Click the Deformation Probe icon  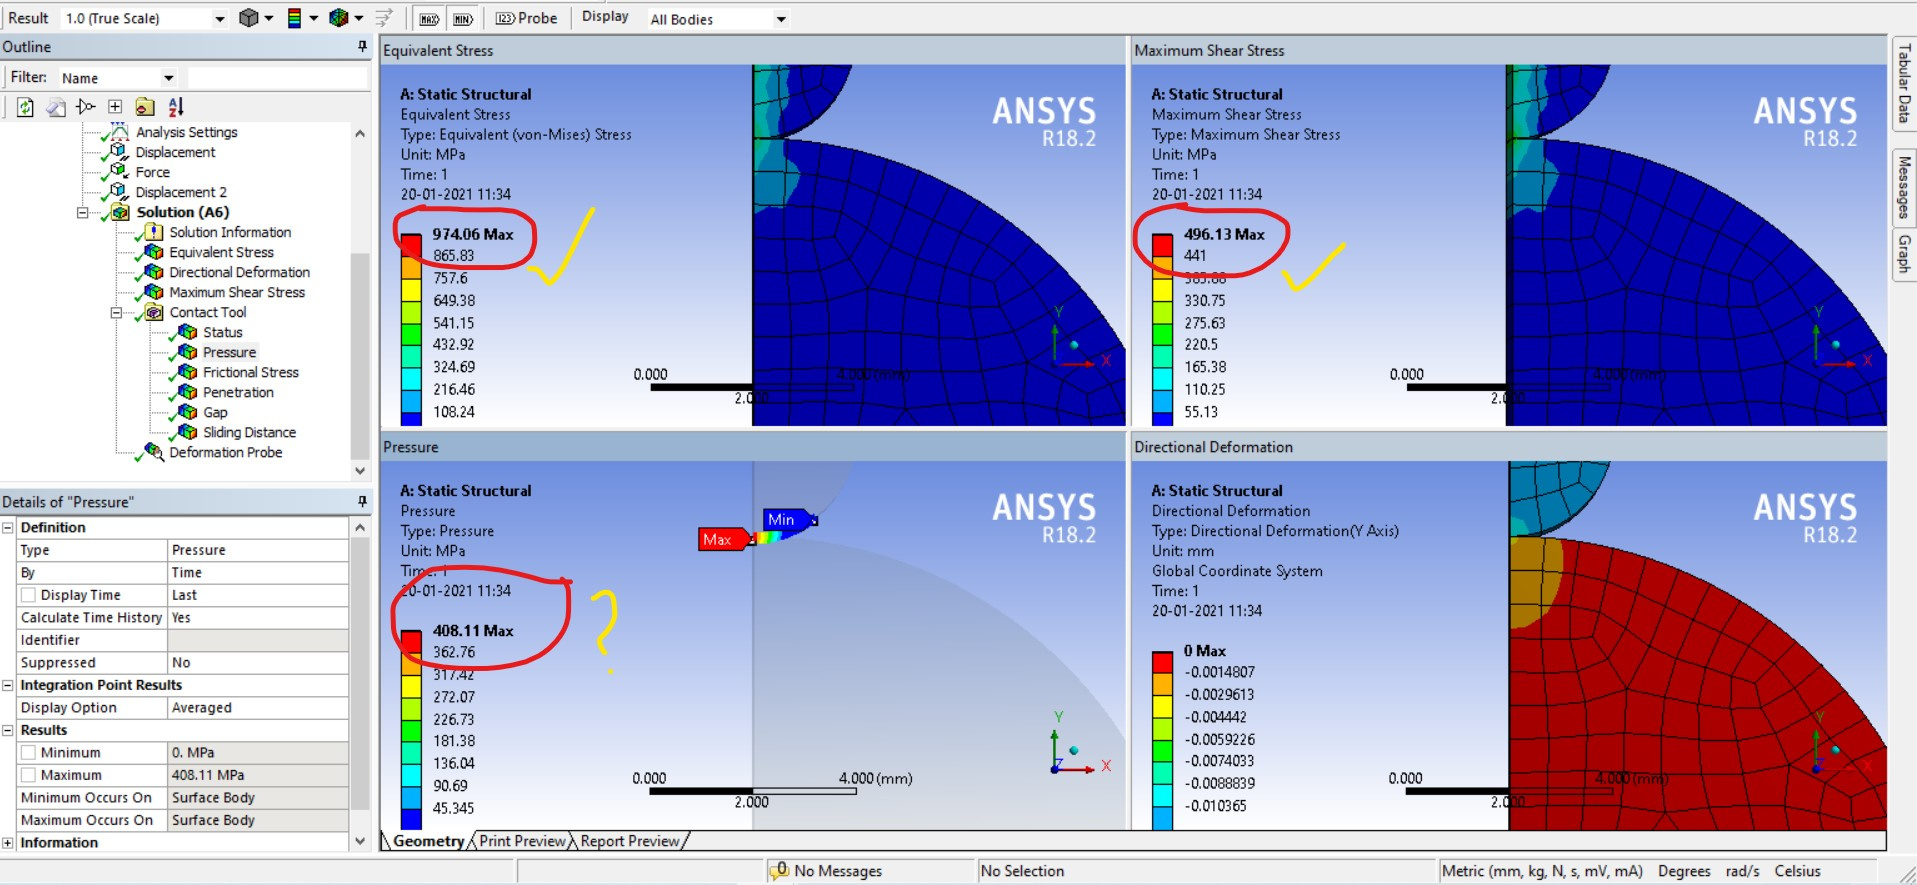click(x=154, y=452)
